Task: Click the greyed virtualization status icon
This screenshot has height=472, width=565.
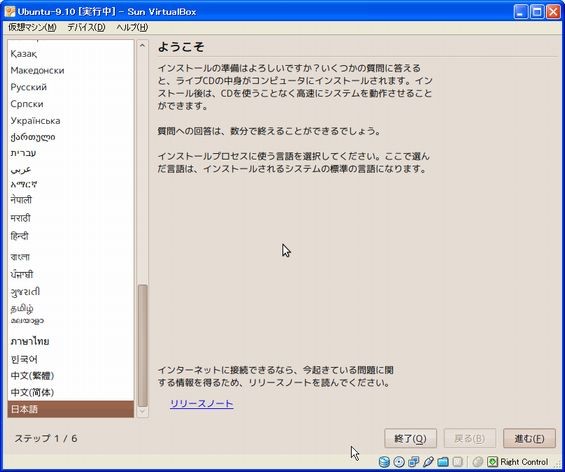Action: coord(458,462)
